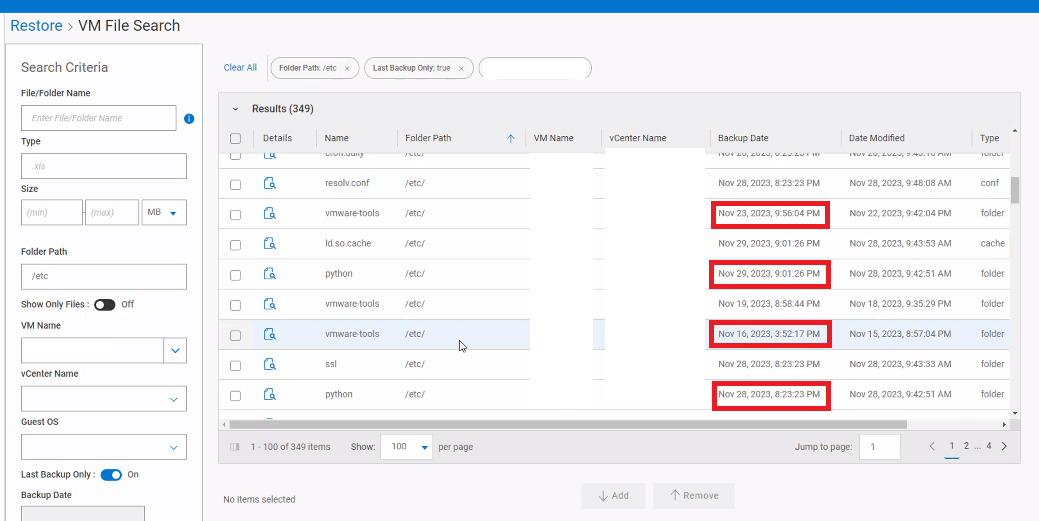Jump to page 2 of results

pos(966,446)
